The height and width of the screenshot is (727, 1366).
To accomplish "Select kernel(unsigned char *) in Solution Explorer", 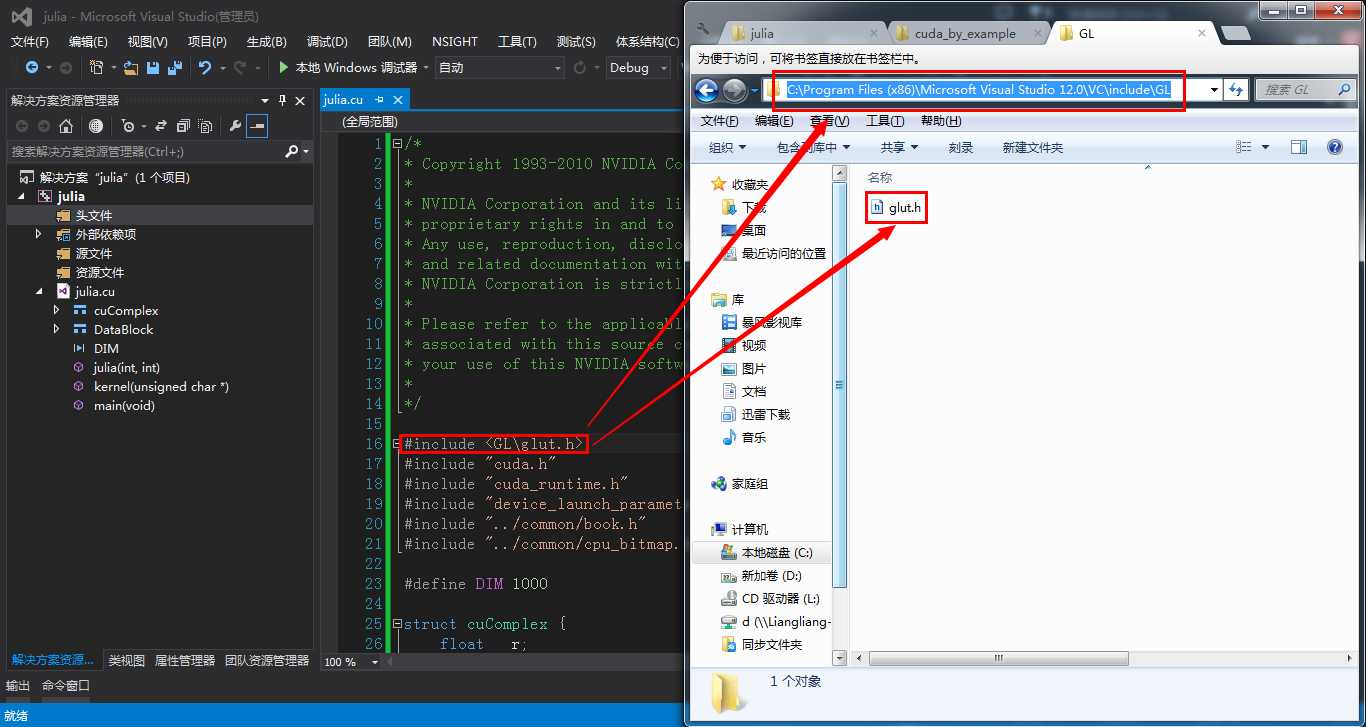I will tap(150, 386).
